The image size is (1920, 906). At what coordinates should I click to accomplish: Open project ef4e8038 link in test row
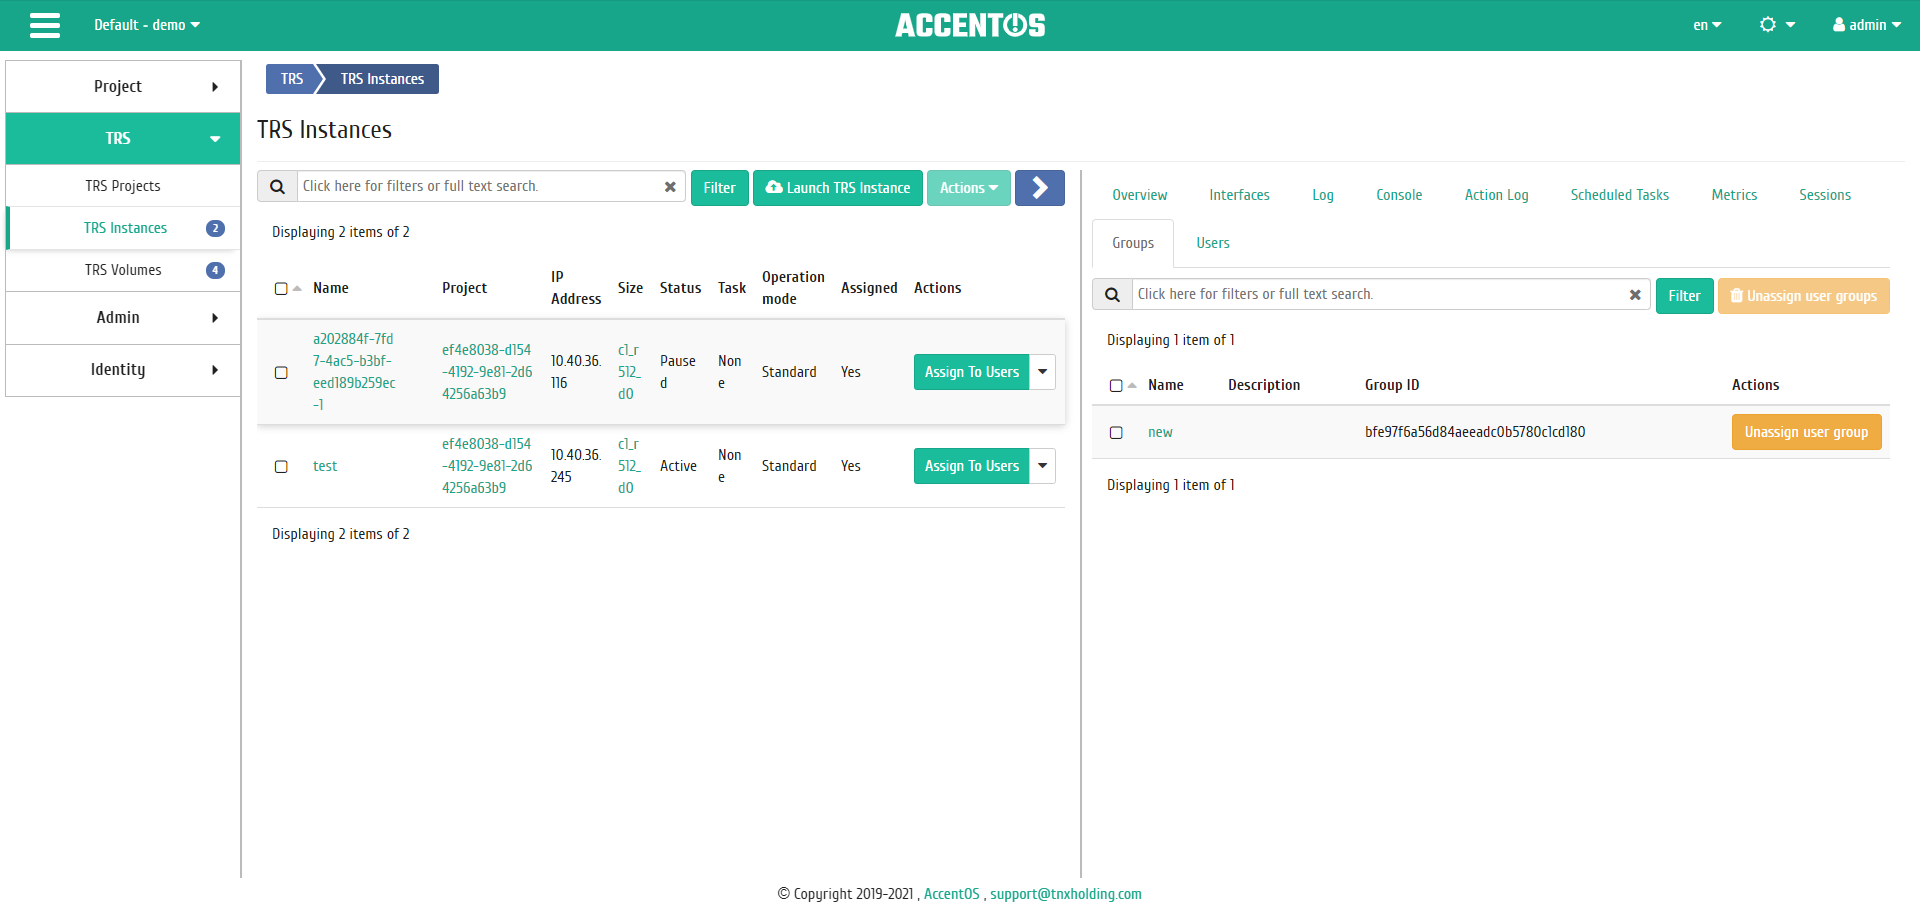[x=487, y=466]
